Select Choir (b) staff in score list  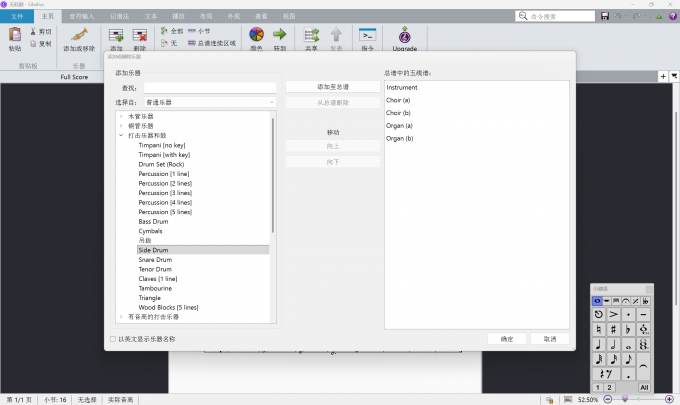[398, 113]
